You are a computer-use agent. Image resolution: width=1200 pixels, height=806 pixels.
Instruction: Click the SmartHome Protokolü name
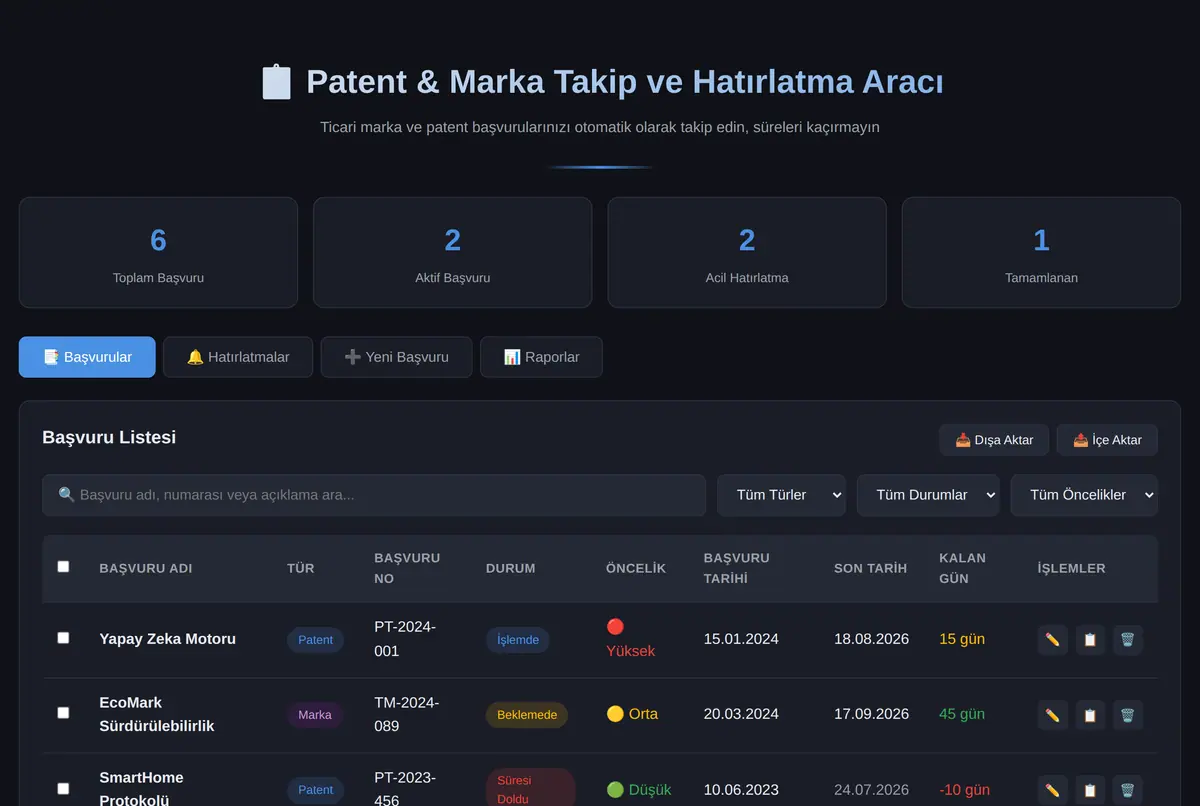pos(141,789)
